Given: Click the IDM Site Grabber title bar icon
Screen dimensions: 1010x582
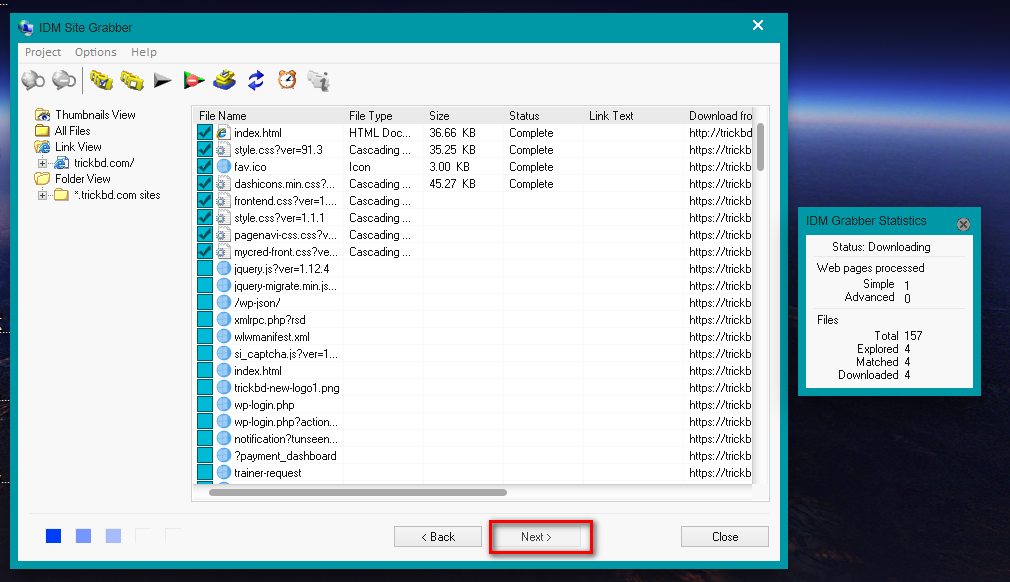Looking at the screenshot, I should pyautogui.click(x=26, y=28).
